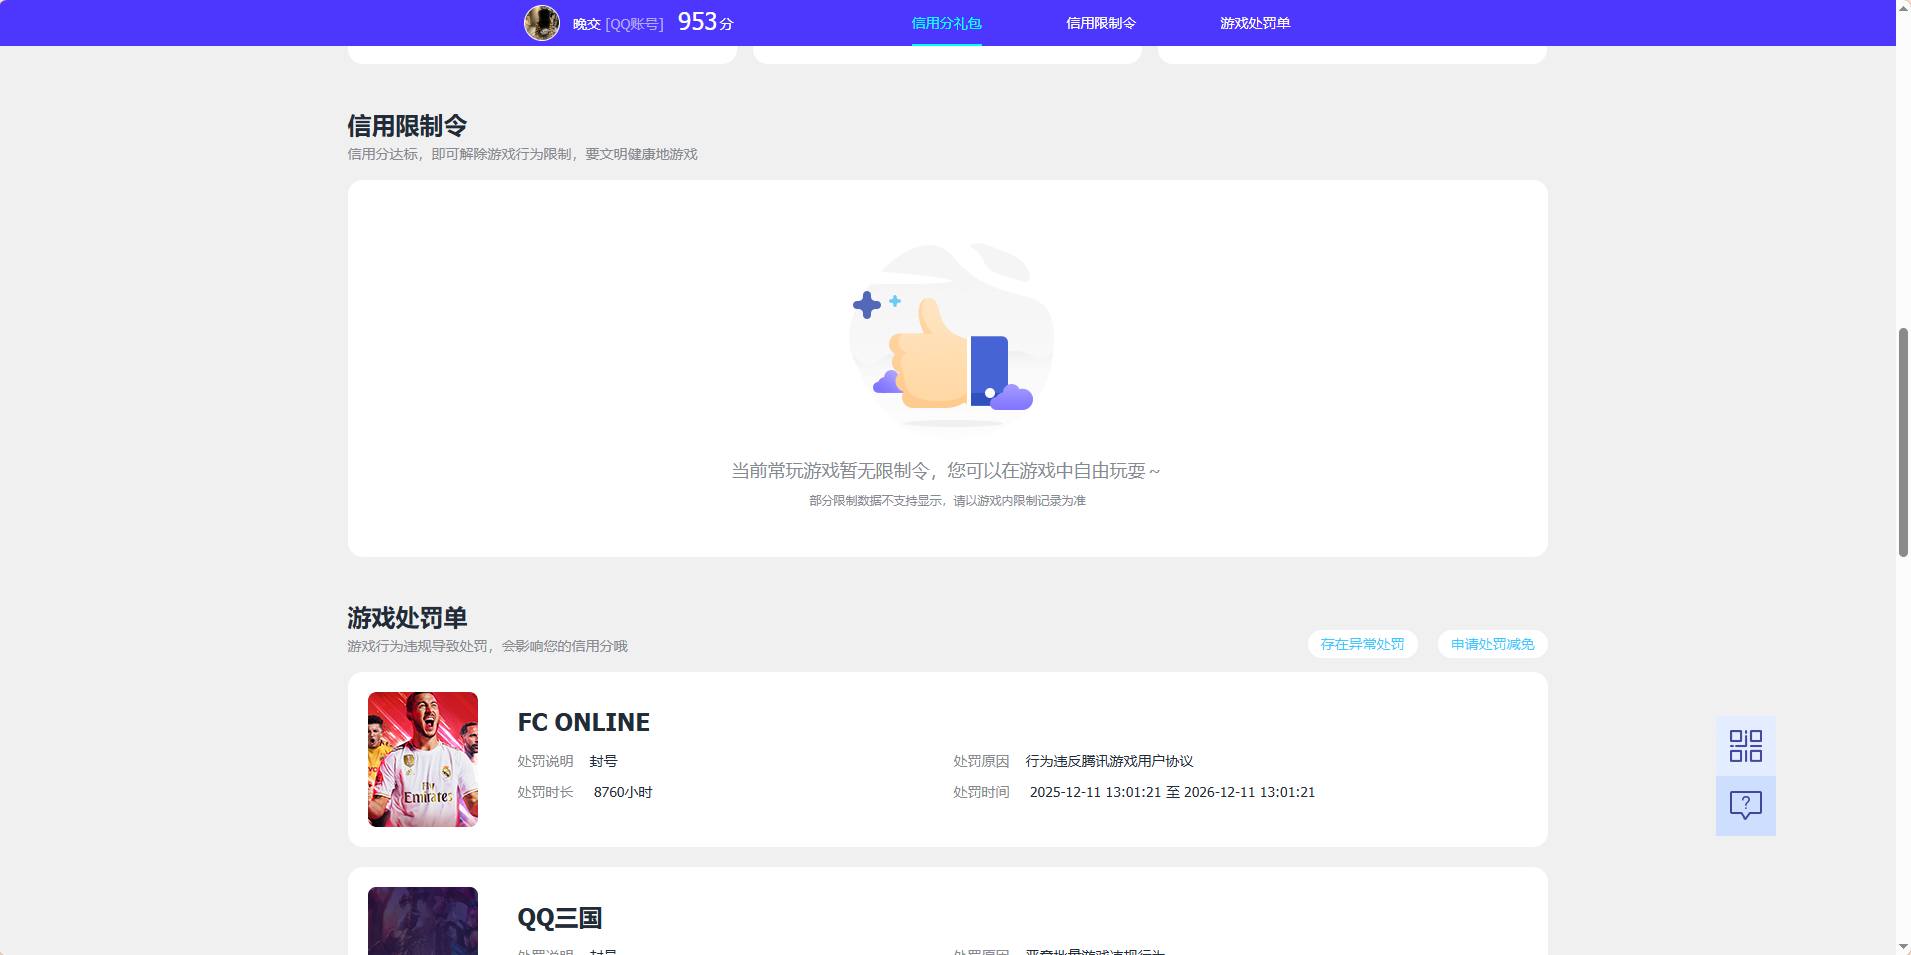Click the 2025-12-11 13:01:21 penalty time range
1911x955 pixels.
tap(1172, 792)
